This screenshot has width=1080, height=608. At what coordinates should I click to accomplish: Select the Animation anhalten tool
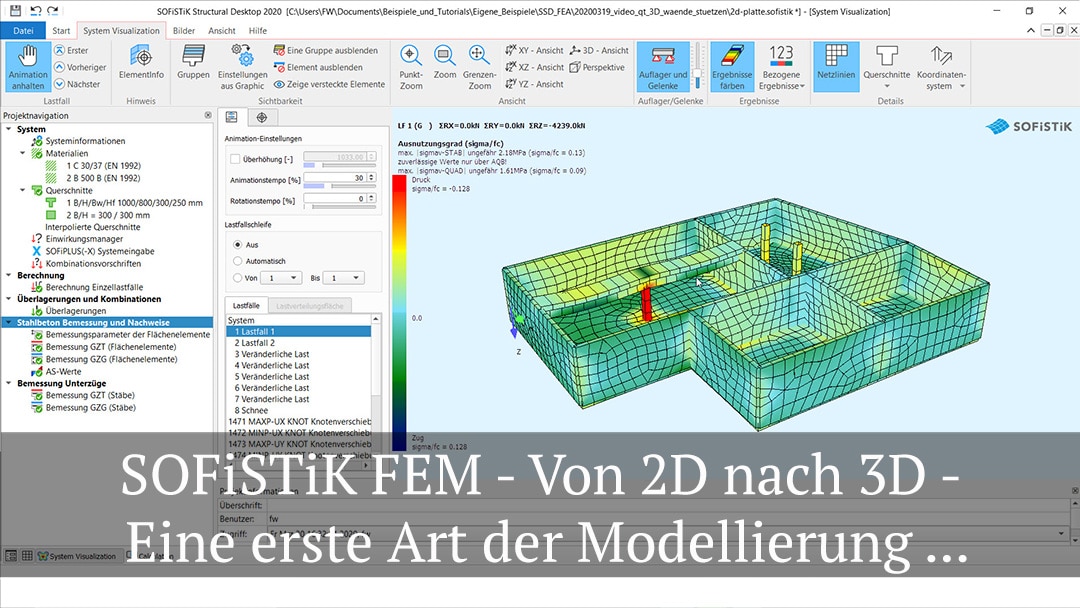(x=27, y=68)
